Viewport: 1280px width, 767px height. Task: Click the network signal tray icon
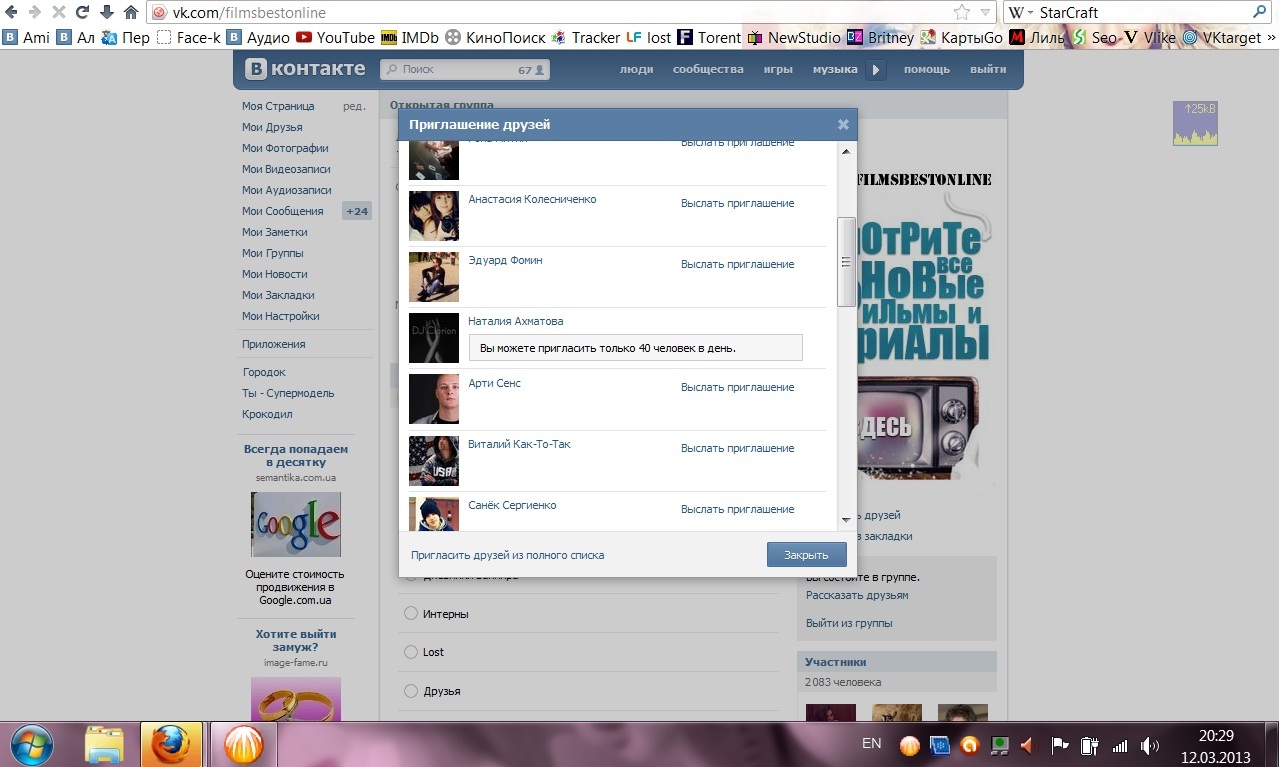coord(1120,745)
